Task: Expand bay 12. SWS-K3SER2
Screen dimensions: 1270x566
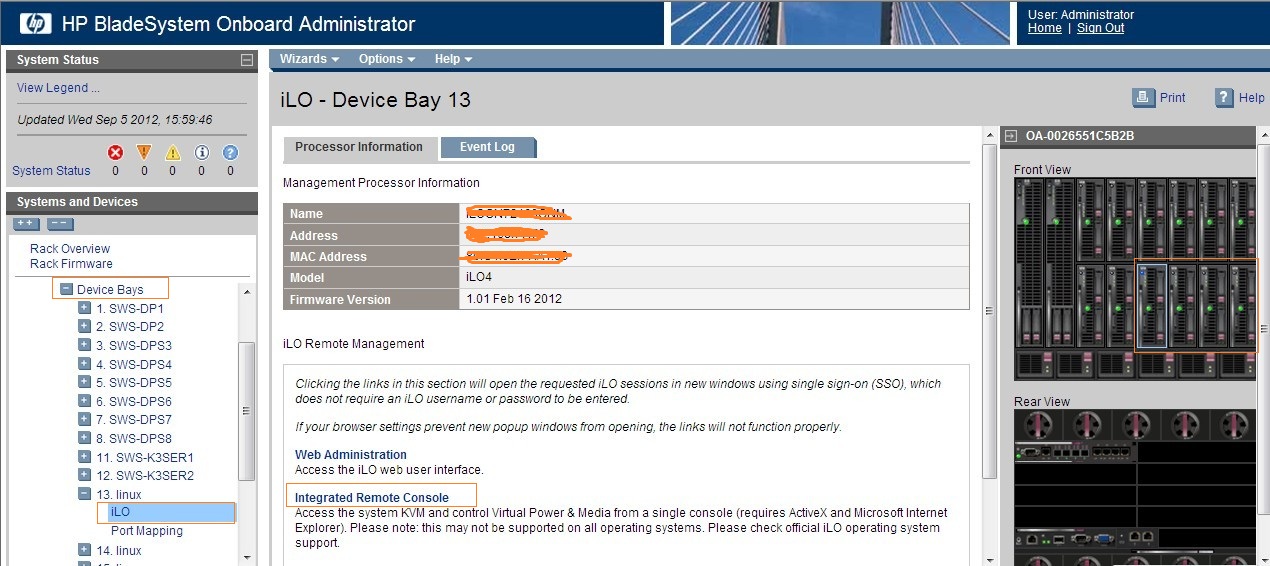Action: point(85,475)
